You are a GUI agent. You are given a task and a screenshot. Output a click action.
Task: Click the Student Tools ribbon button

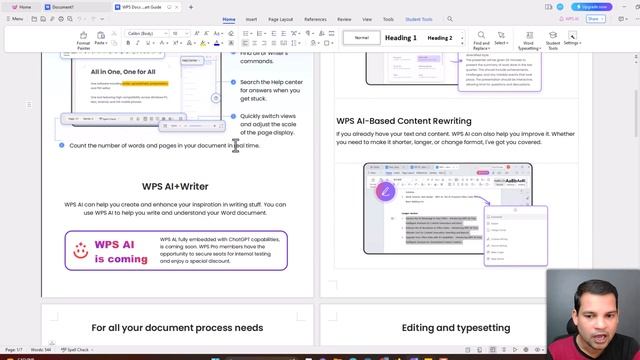(553, 40)
